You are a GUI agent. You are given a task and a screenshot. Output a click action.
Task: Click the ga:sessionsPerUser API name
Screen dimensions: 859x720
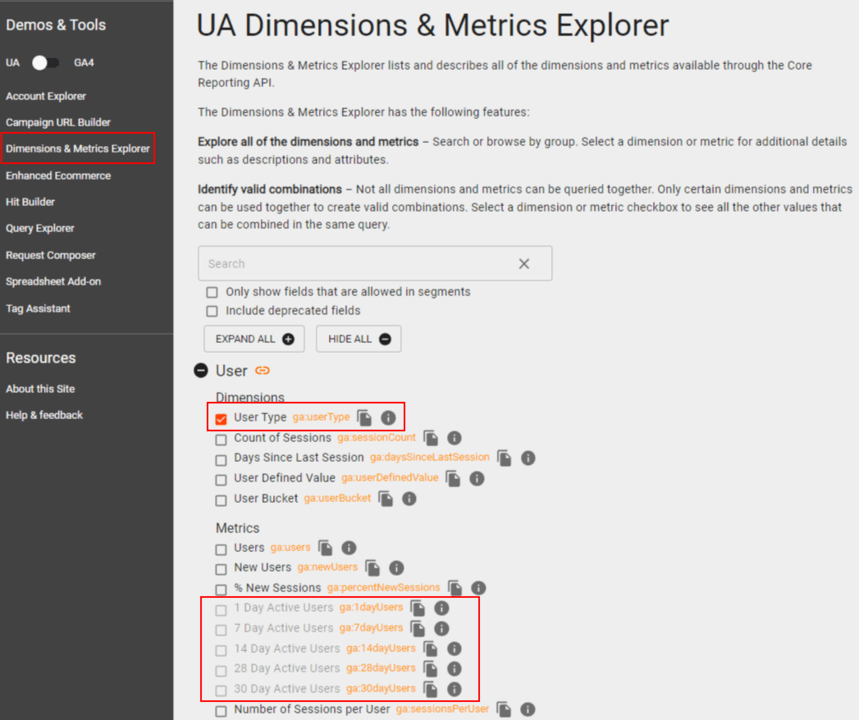click(443, 709)
